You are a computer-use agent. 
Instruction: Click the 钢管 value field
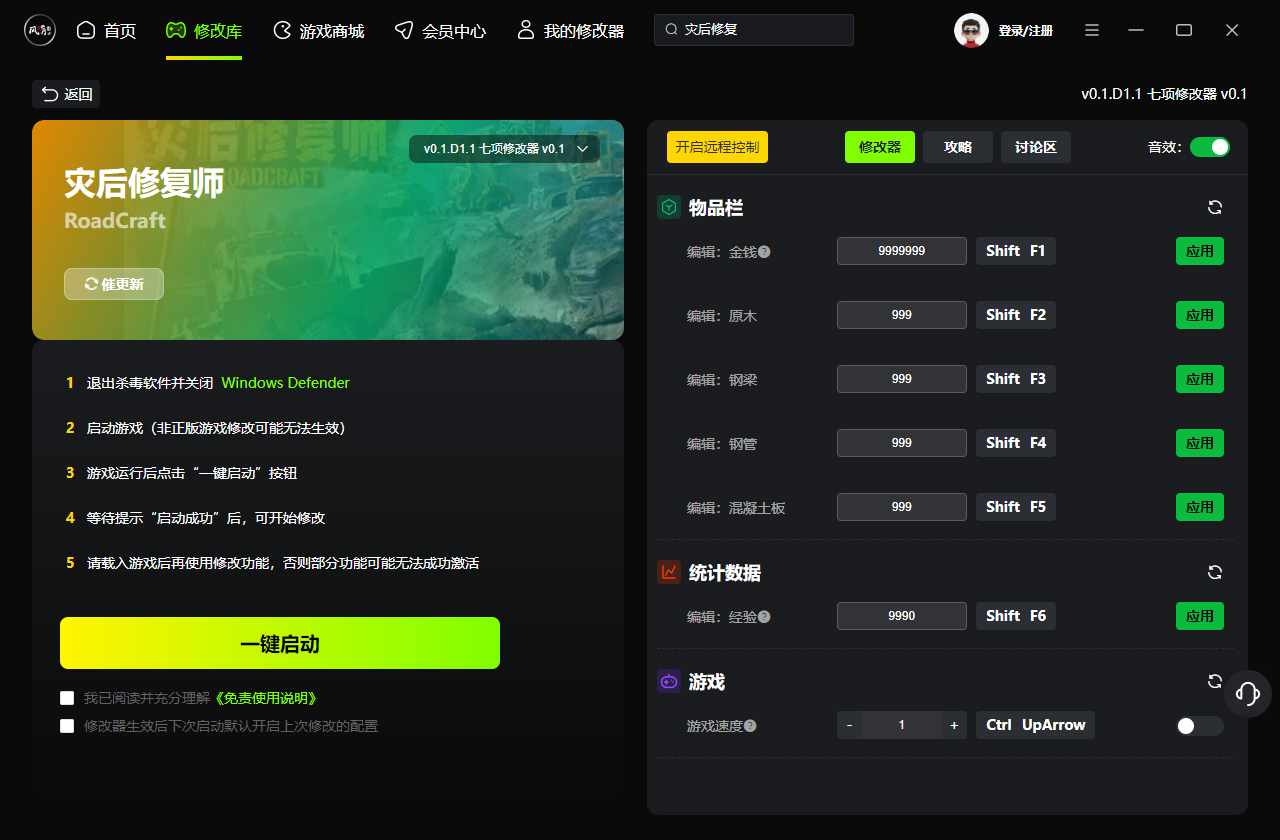(902, 443)
